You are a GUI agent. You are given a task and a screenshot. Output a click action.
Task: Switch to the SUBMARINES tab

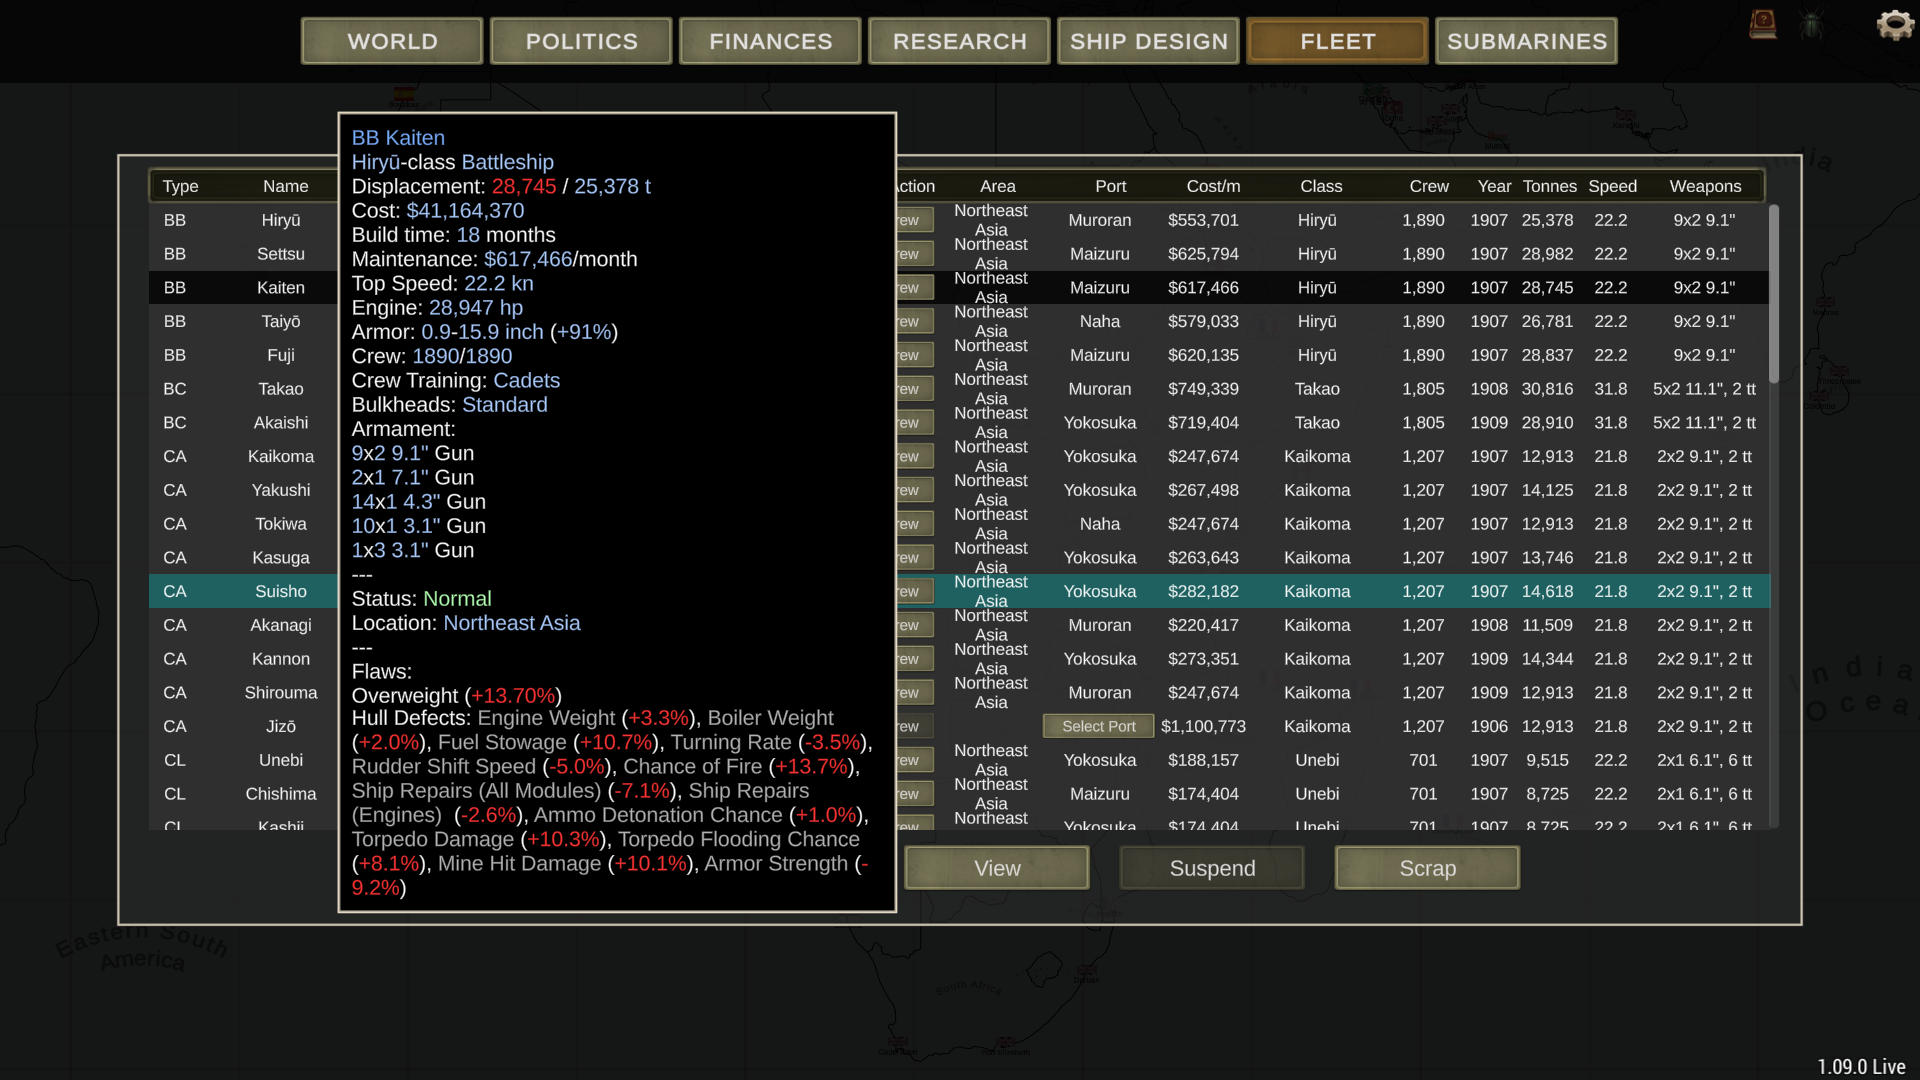click(x=1526, y=41)
